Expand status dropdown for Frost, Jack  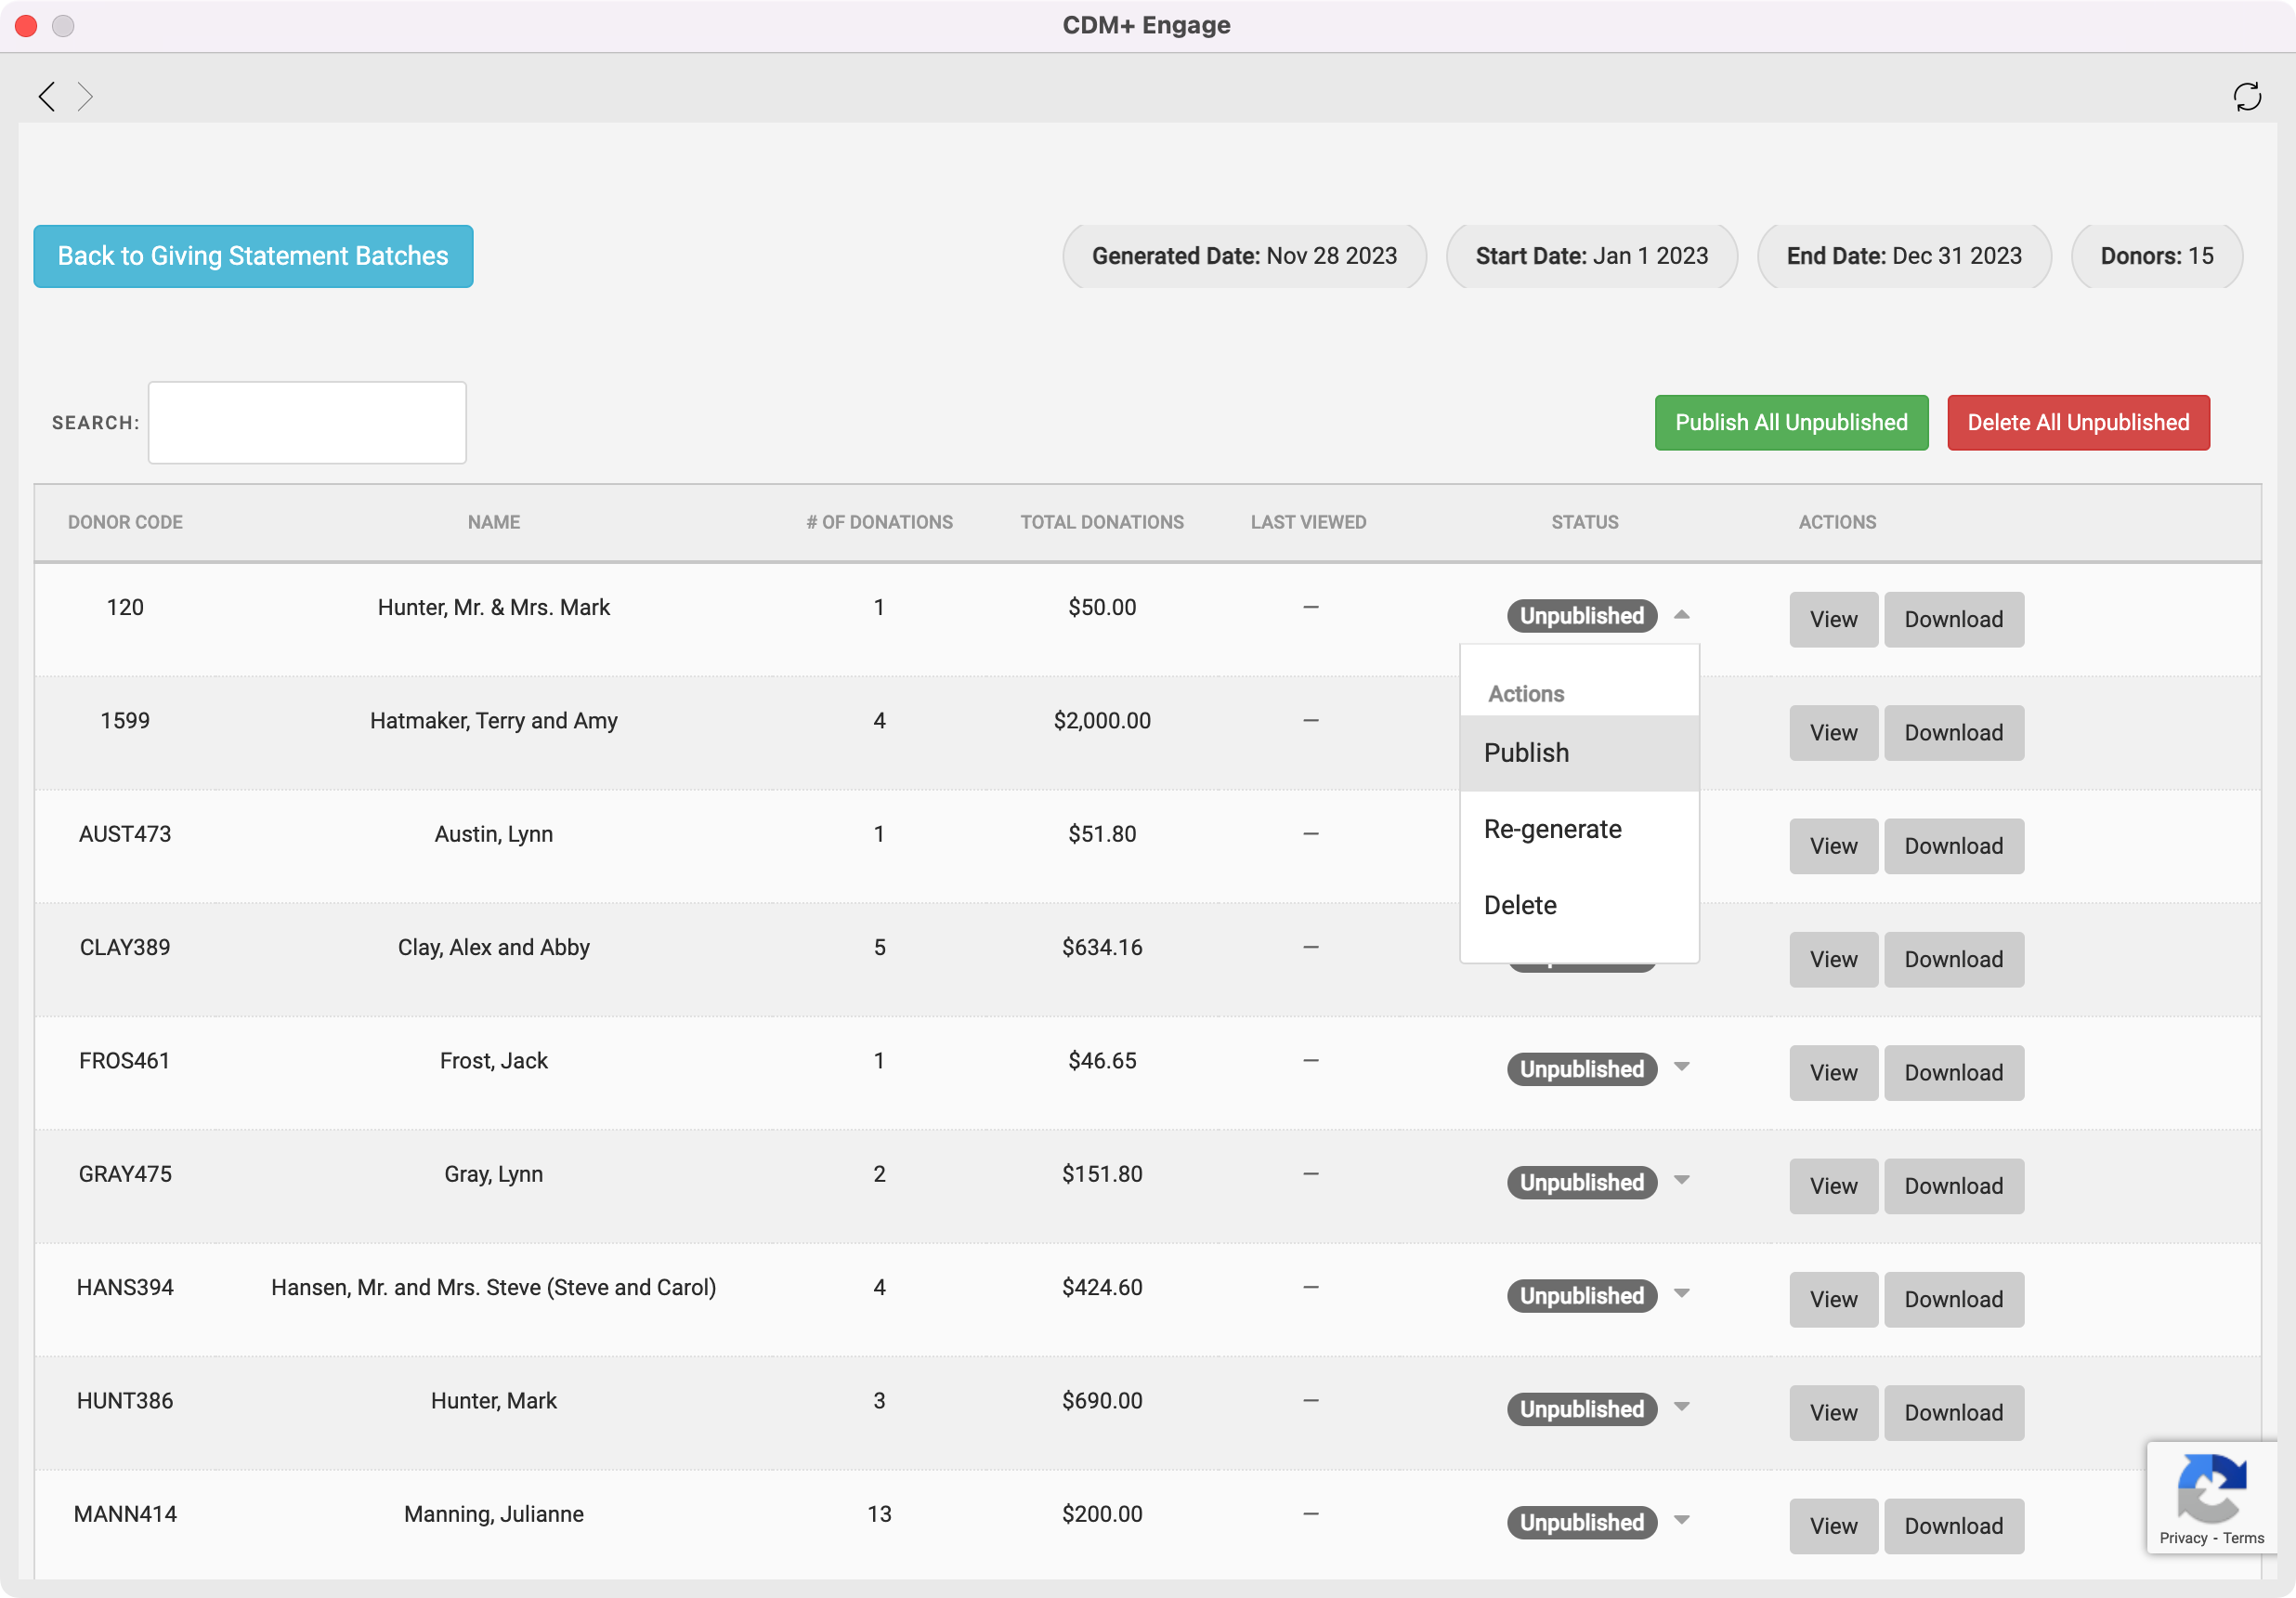click(x=1681, y=1067)
